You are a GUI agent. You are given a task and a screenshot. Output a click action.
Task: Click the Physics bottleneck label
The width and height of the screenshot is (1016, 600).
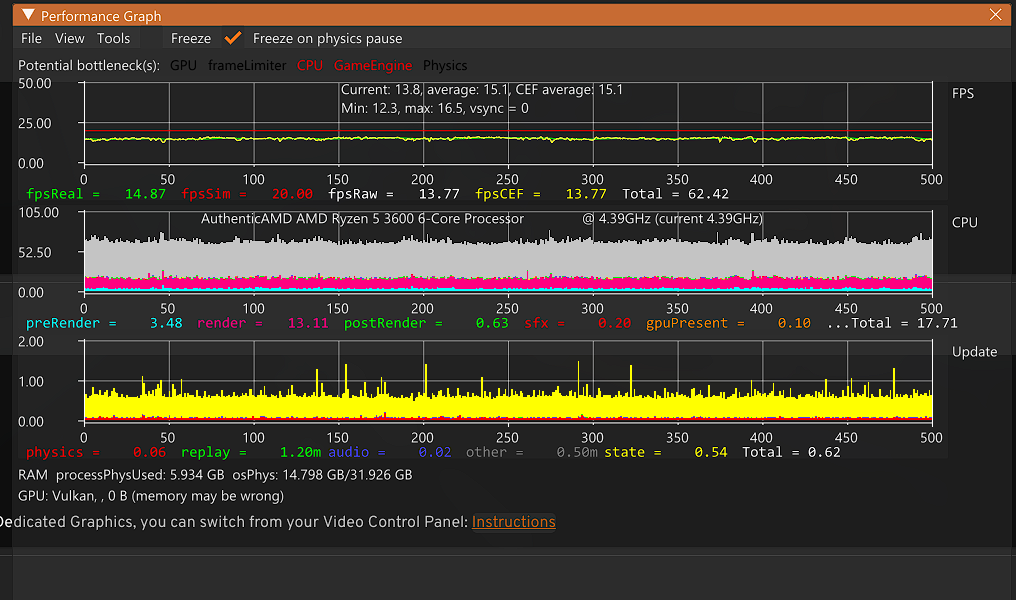click(x=445, y=65)
